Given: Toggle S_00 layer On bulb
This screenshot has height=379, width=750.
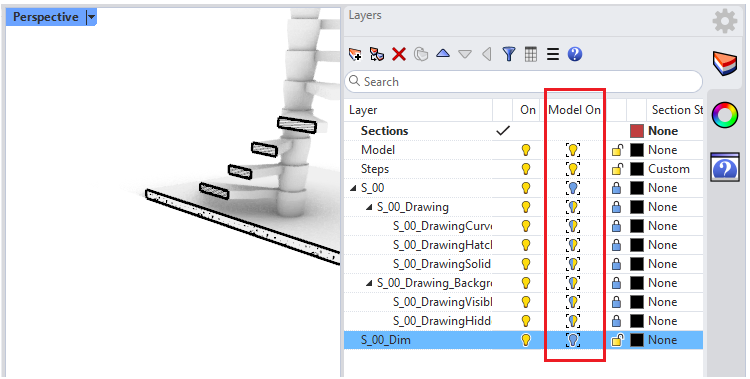Looking at the screenshot, I should 526,188.
